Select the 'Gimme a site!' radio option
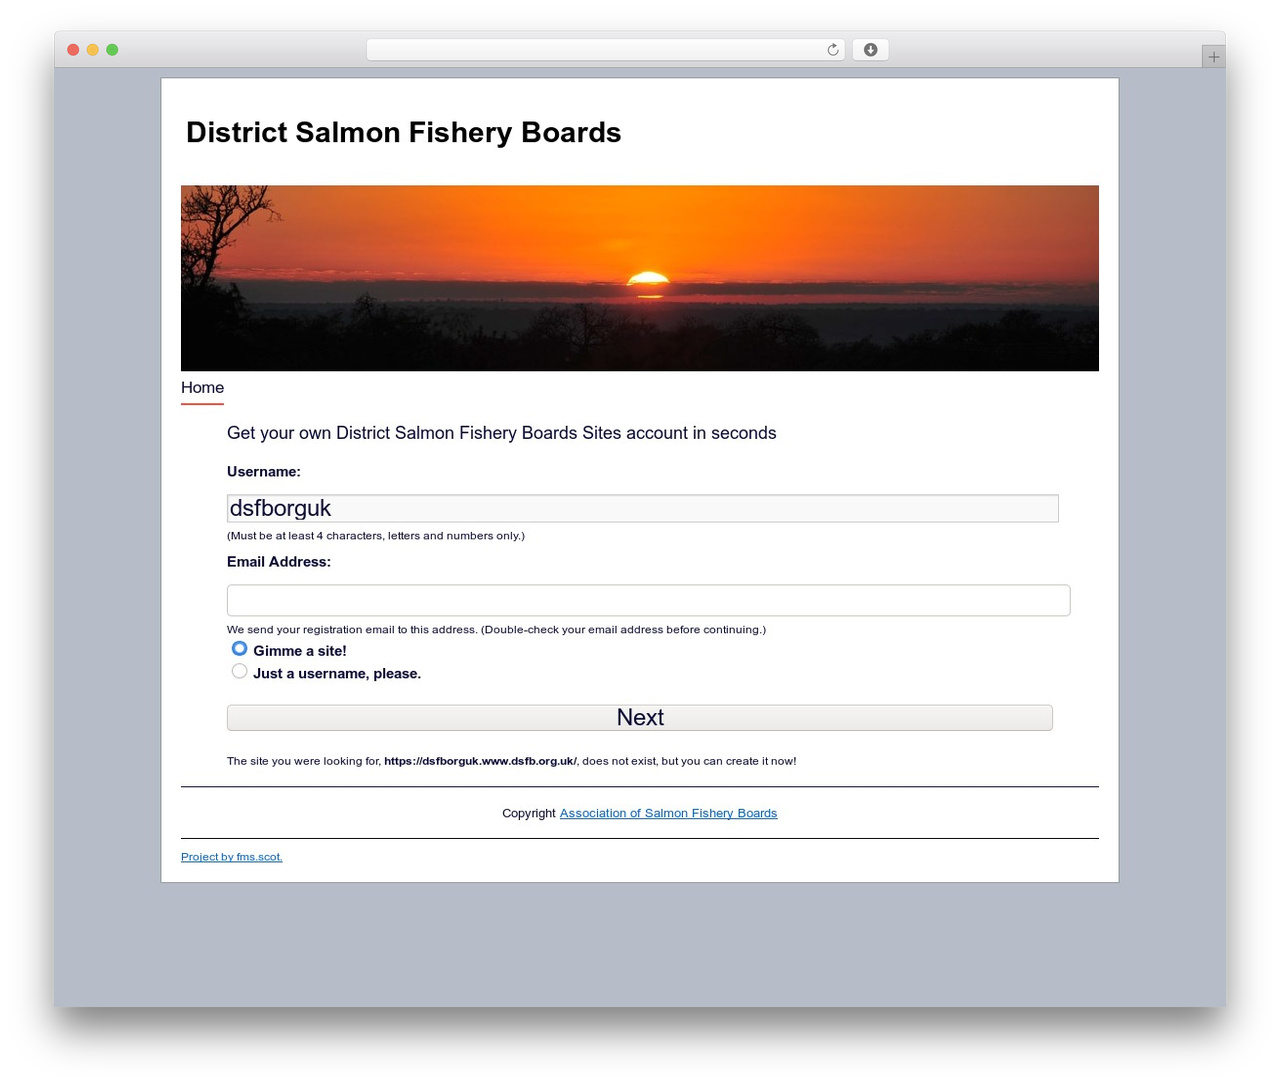The height and width of the screenshot is (1084, 1280). 239,649
